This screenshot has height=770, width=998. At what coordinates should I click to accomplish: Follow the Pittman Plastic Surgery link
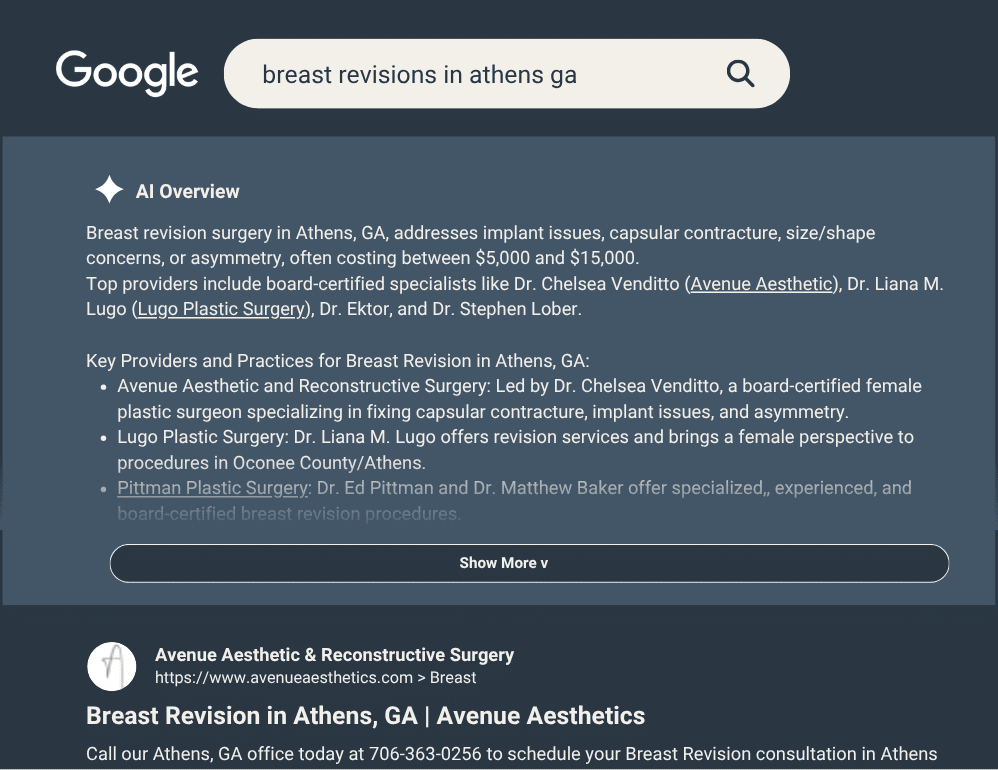[213, 488]
